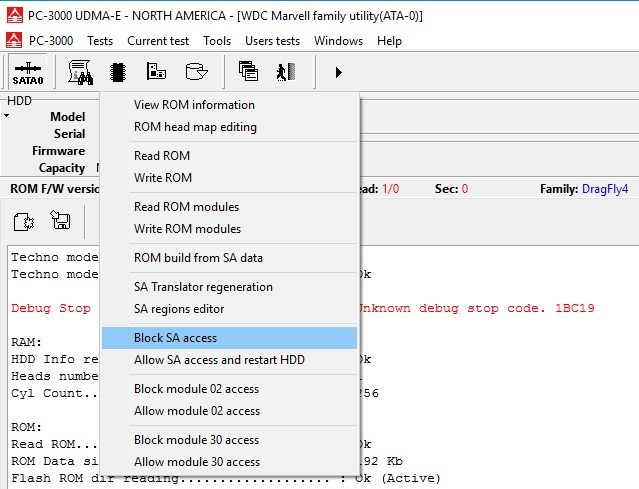Click the Capacity label in HDD panel

tap(62, 168)
